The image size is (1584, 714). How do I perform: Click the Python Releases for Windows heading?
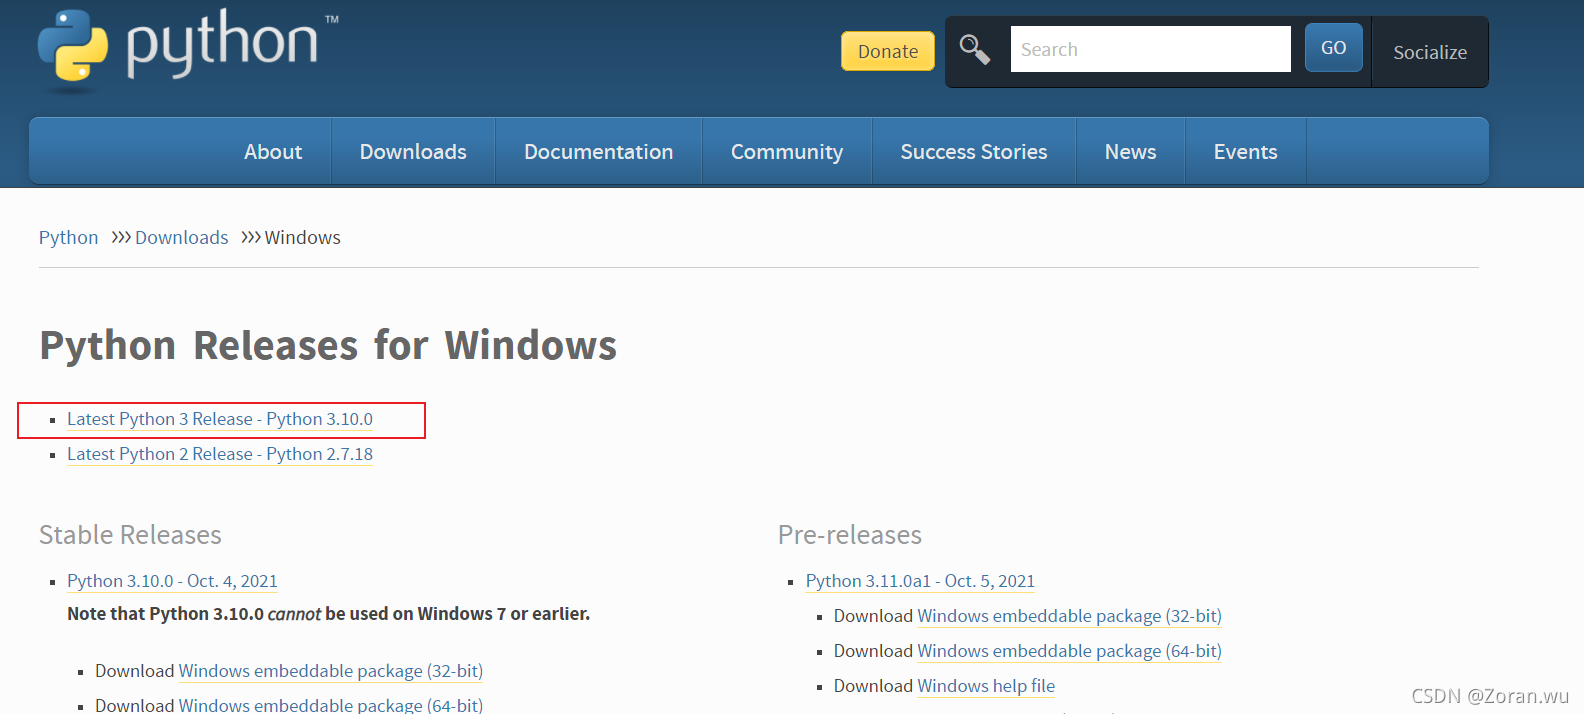pyautogui.click(x=328, y=345)
